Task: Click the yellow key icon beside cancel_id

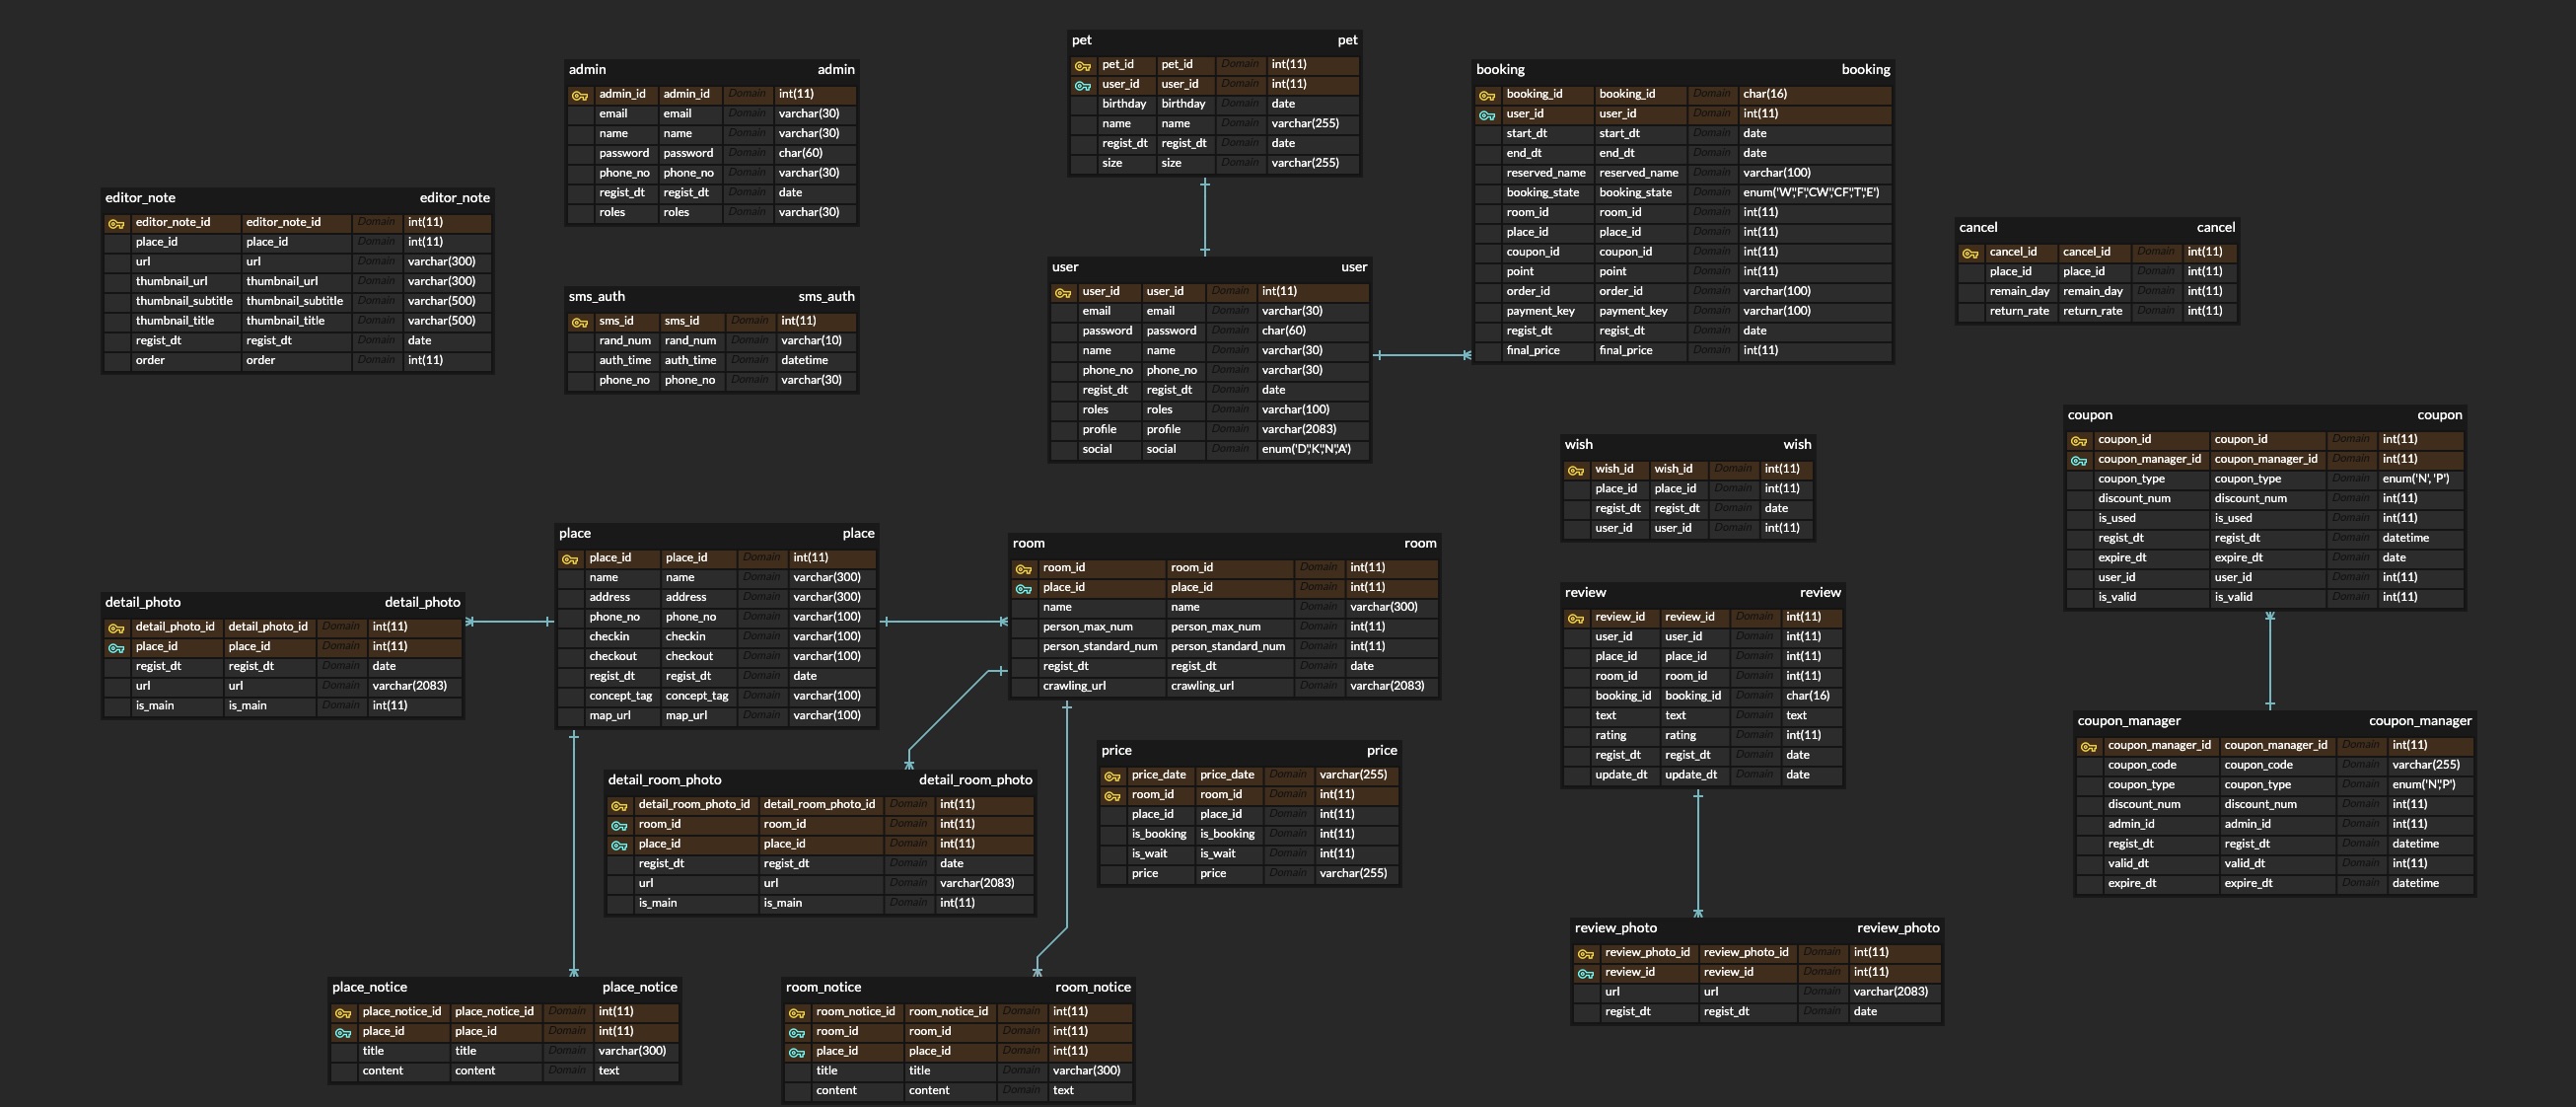Action: pos(1969,254)
